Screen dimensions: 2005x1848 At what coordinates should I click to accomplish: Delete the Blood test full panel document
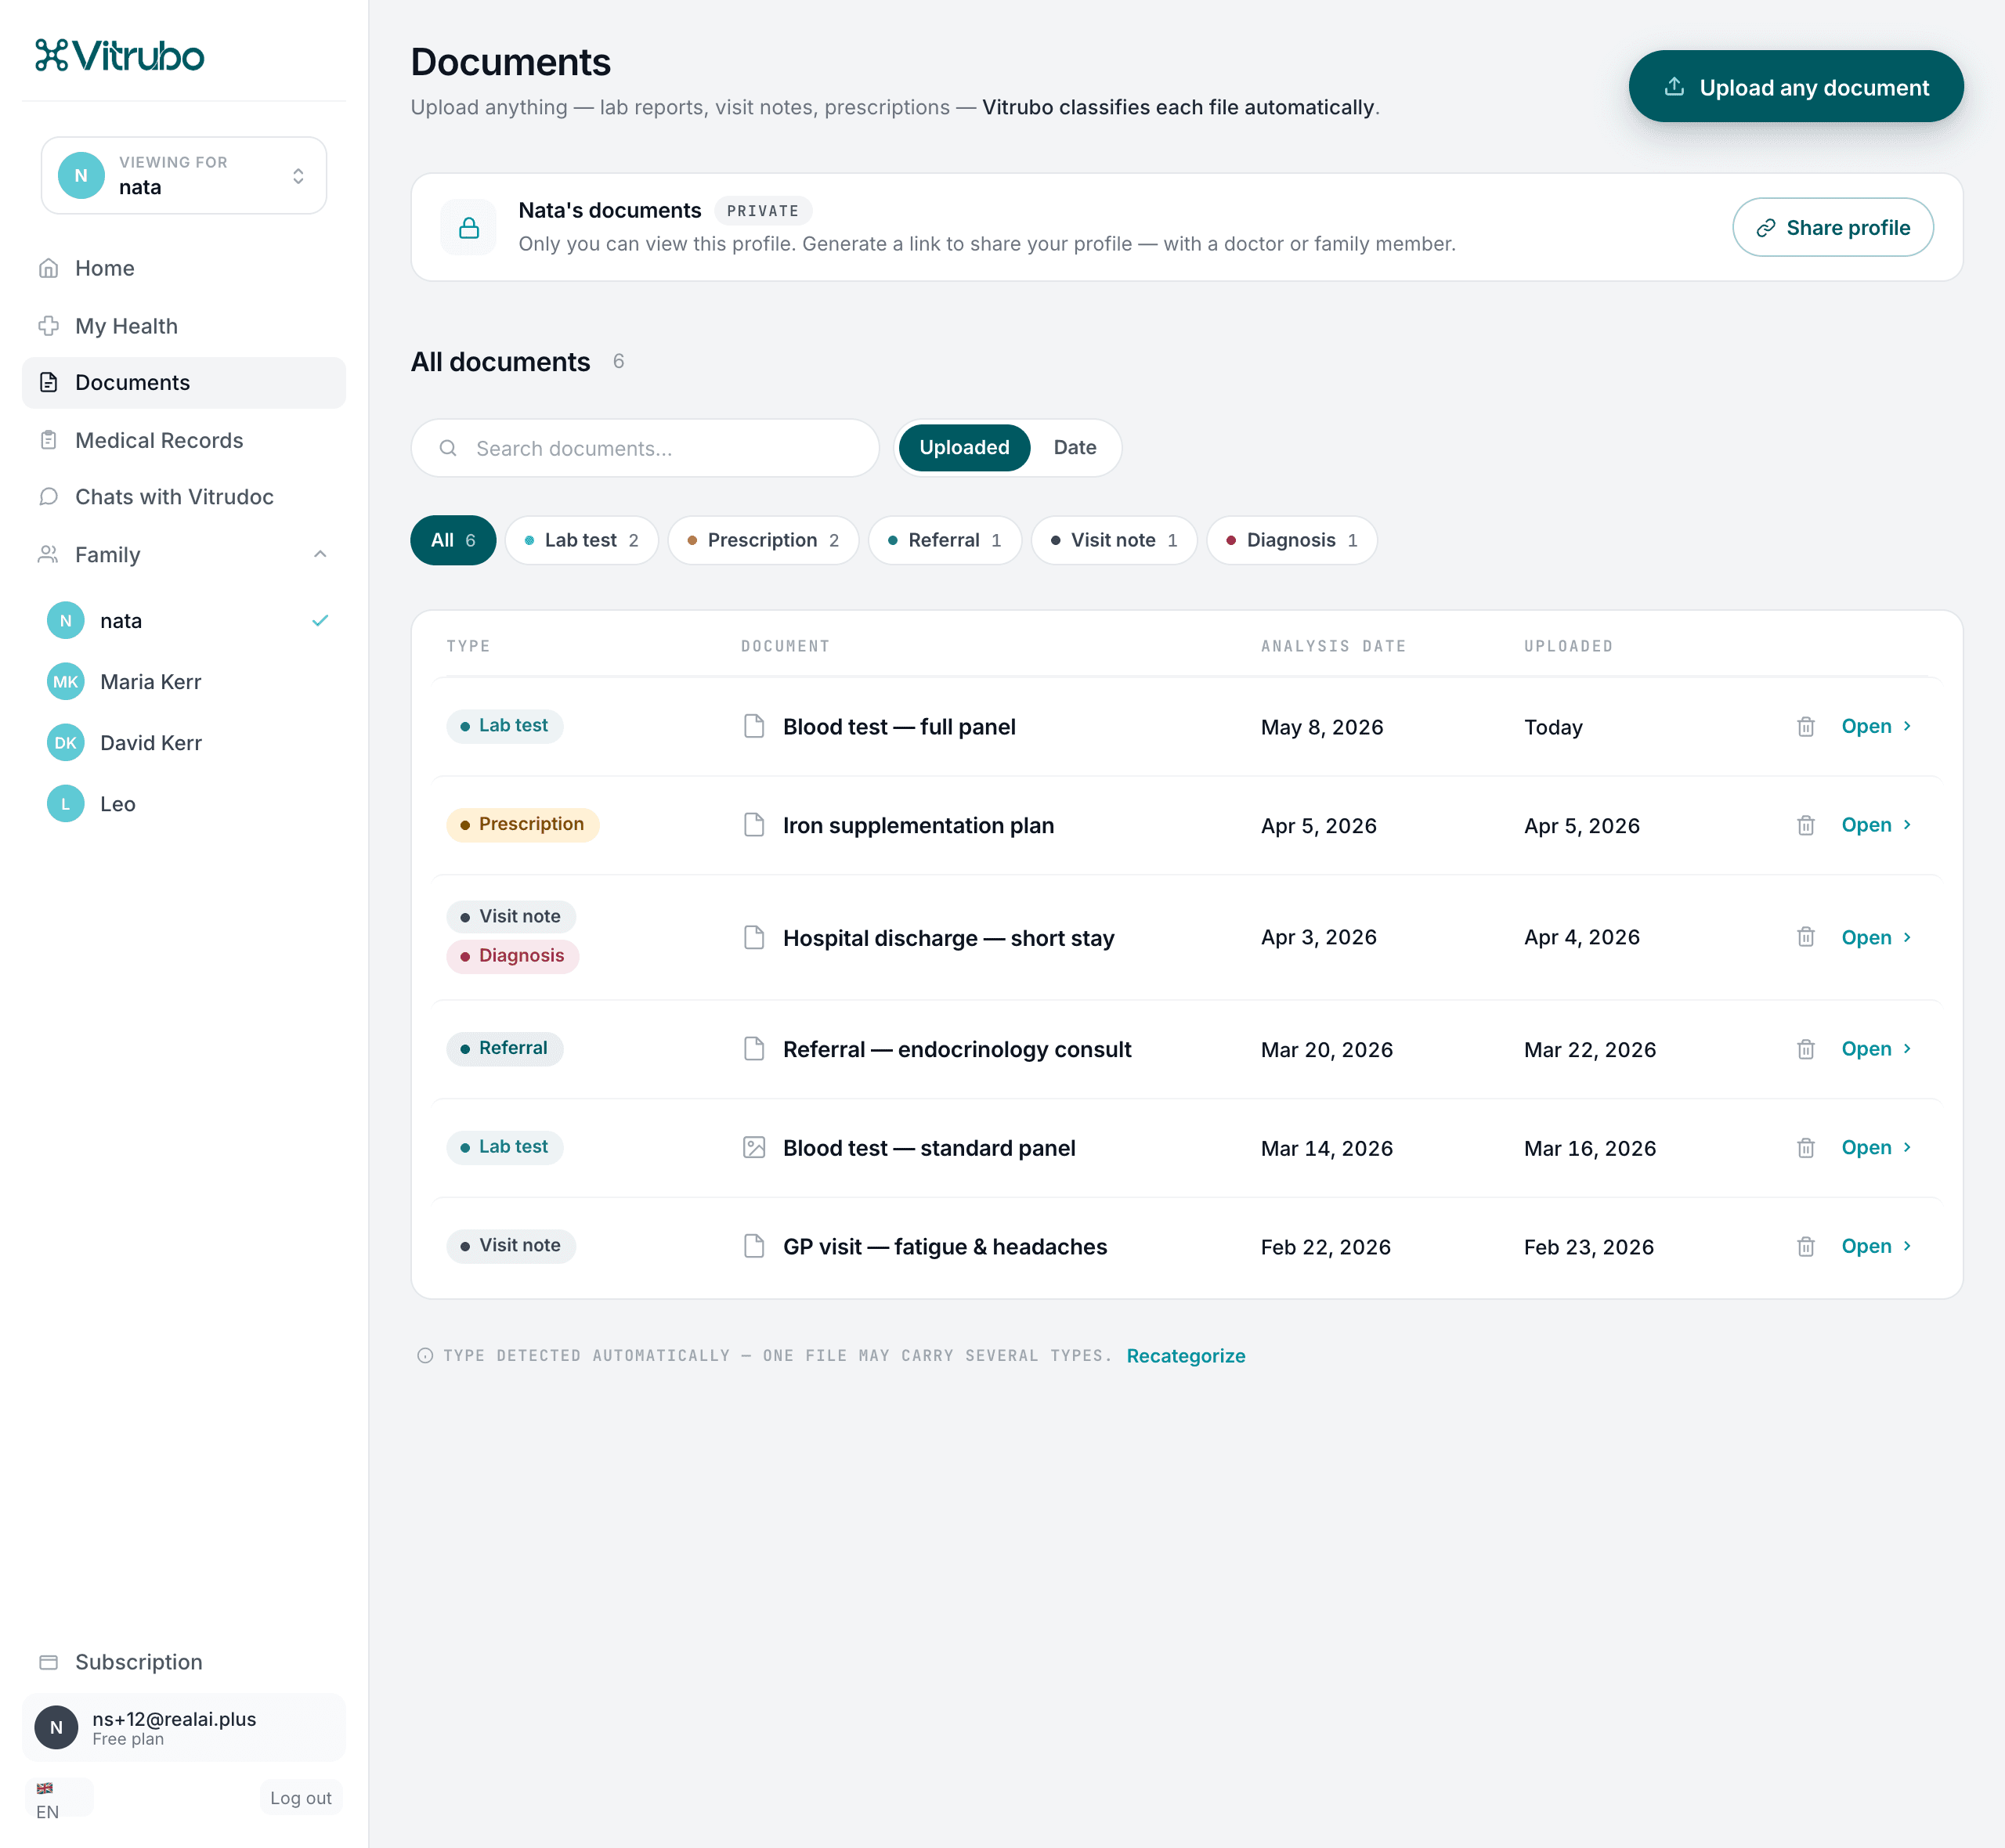coord(1805,727)
